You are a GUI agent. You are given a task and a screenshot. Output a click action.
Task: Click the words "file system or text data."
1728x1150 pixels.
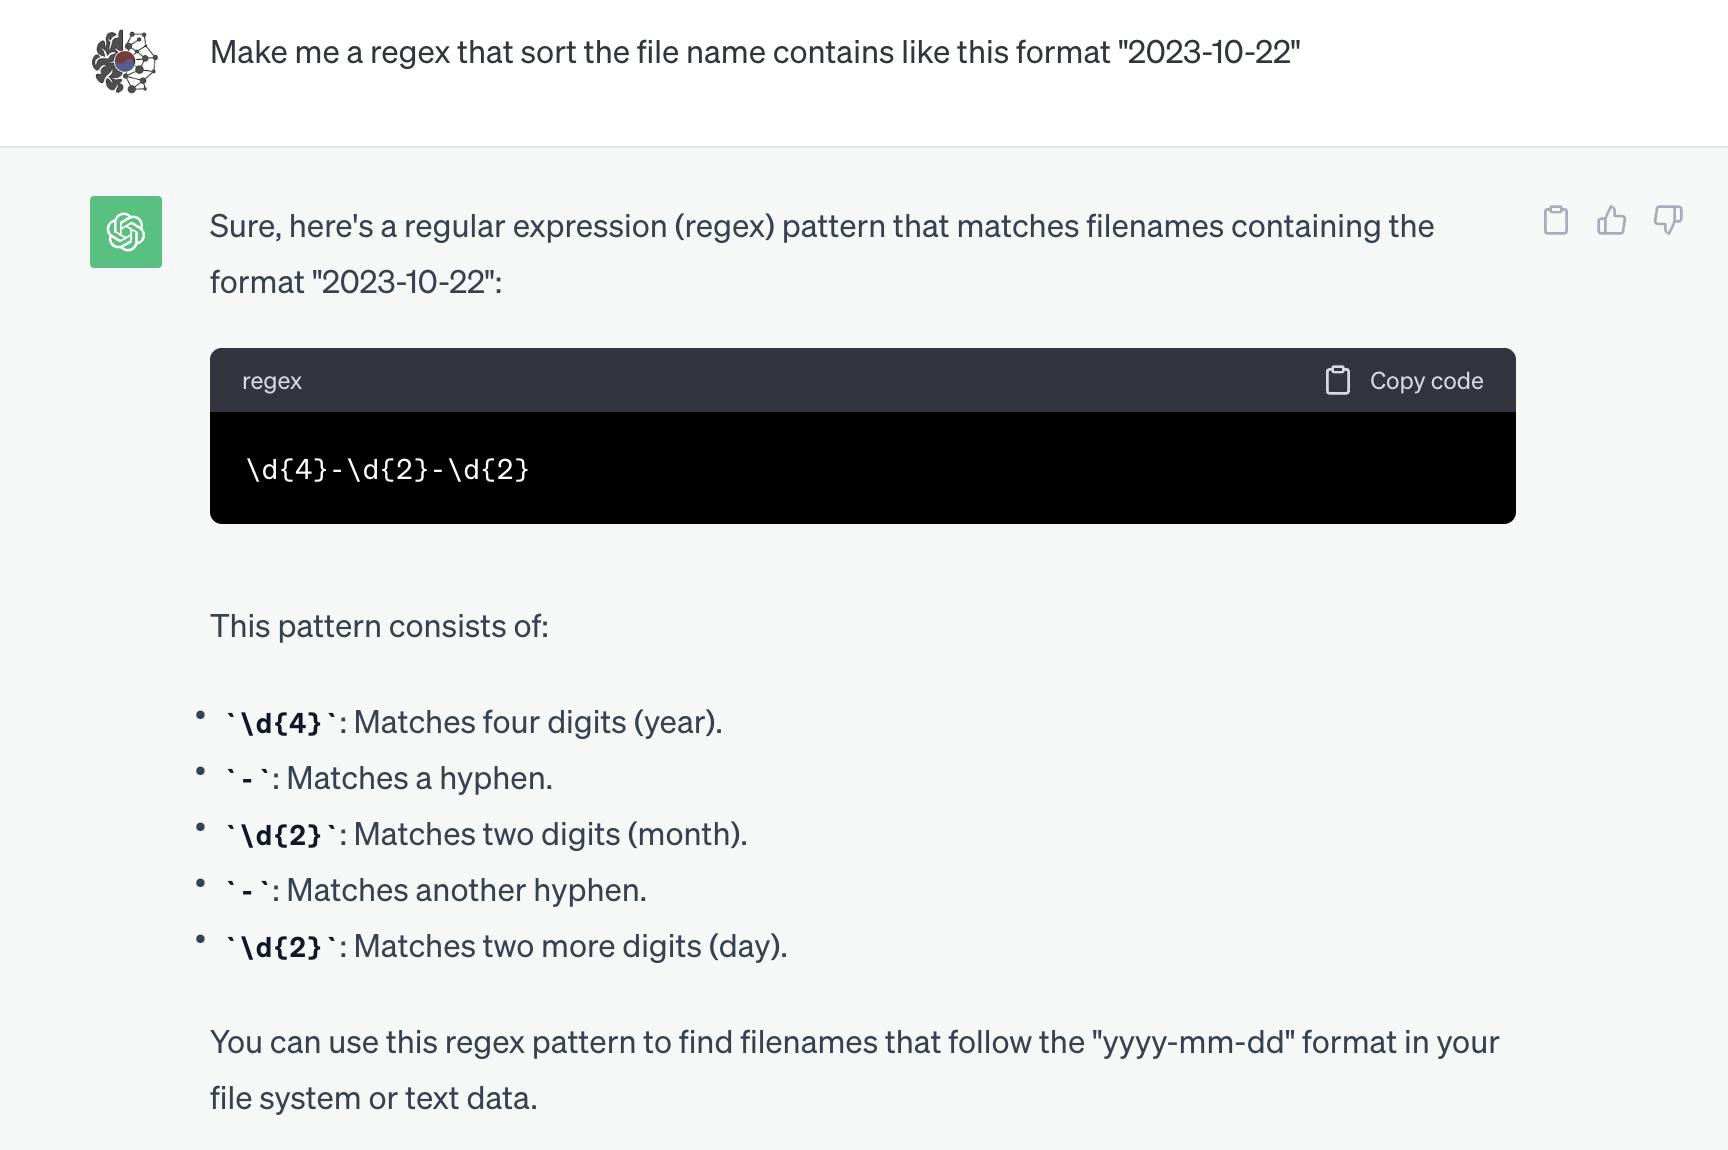pyautogui.click(x=373, y=1098)
